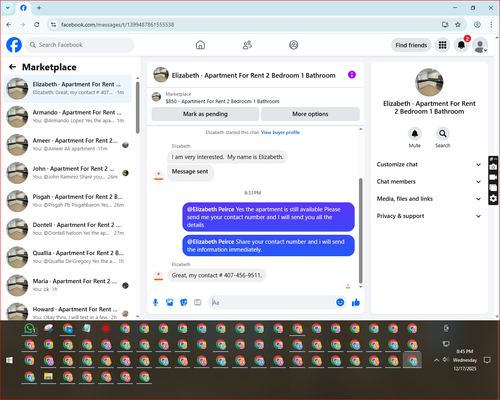Click Mark as pending button
Viewport: 500px width, 400px height.
pyautogui.click(x=205, y=114)
